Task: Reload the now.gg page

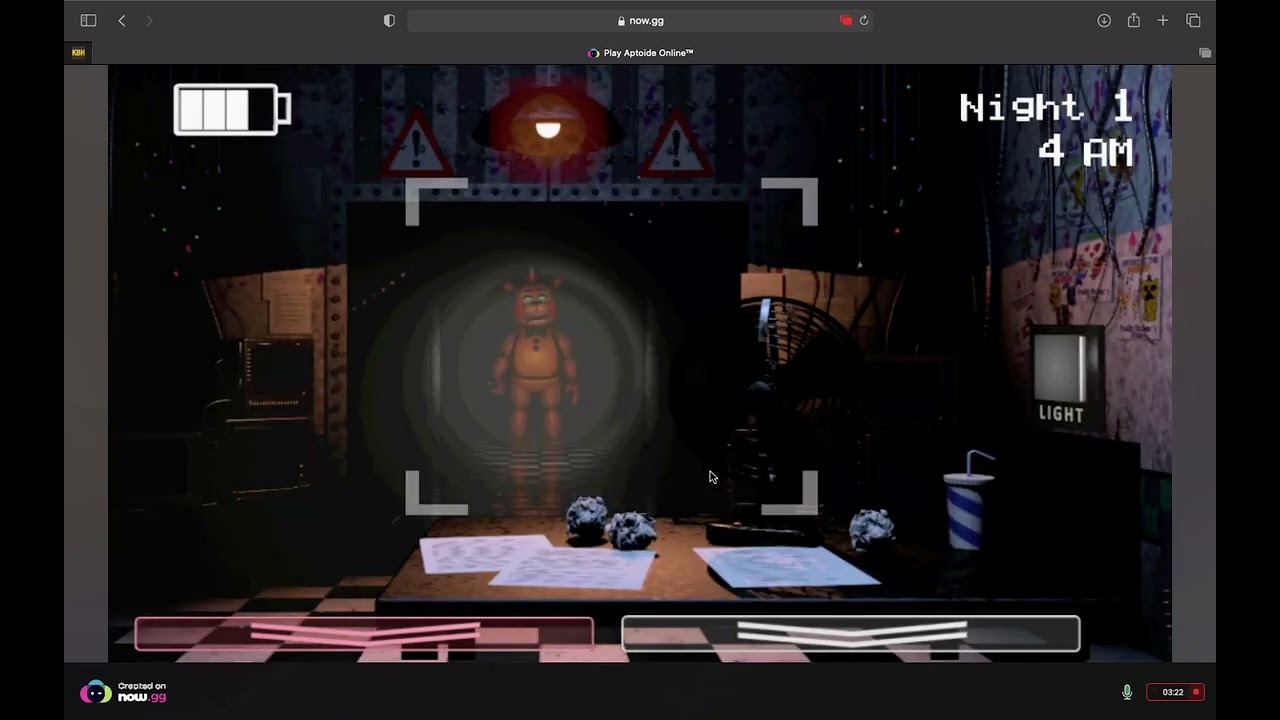Action: (x=864, y=20)
